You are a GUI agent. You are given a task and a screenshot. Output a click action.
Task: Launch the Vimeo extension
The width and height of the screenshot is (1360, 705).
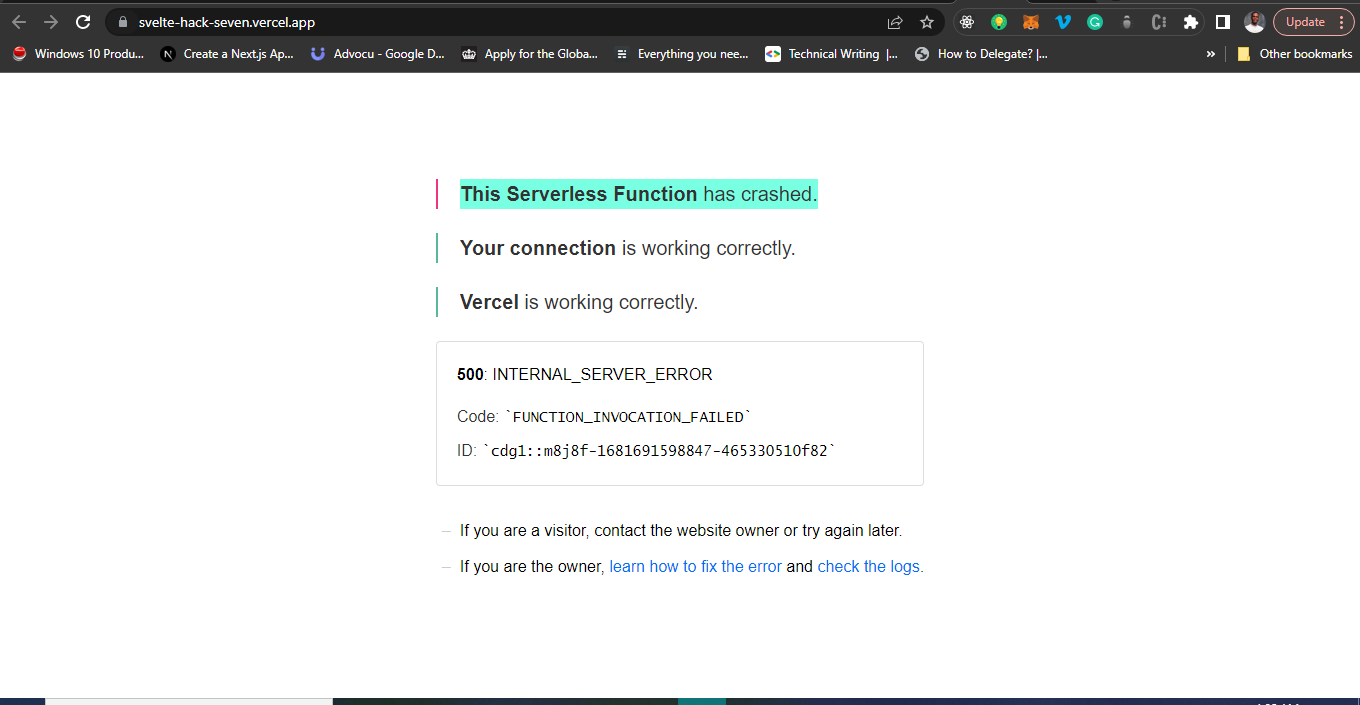tap(1062, 21)
